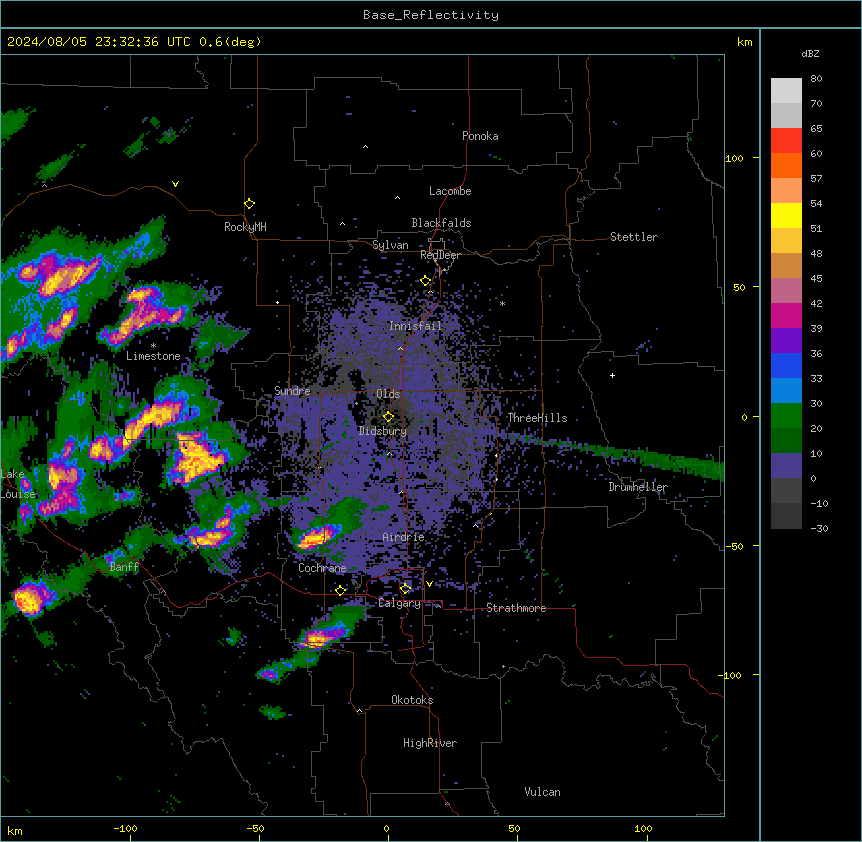862x842 pixels.
Task: Click the white asterisk marker above Limestone
Action: 153,346
